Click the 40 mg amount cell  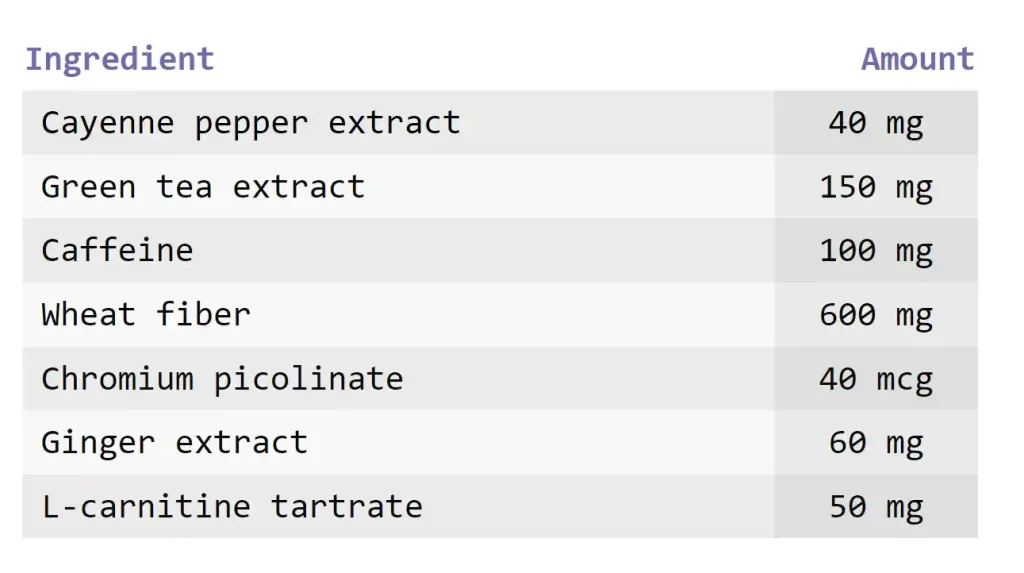coord(876,123)
